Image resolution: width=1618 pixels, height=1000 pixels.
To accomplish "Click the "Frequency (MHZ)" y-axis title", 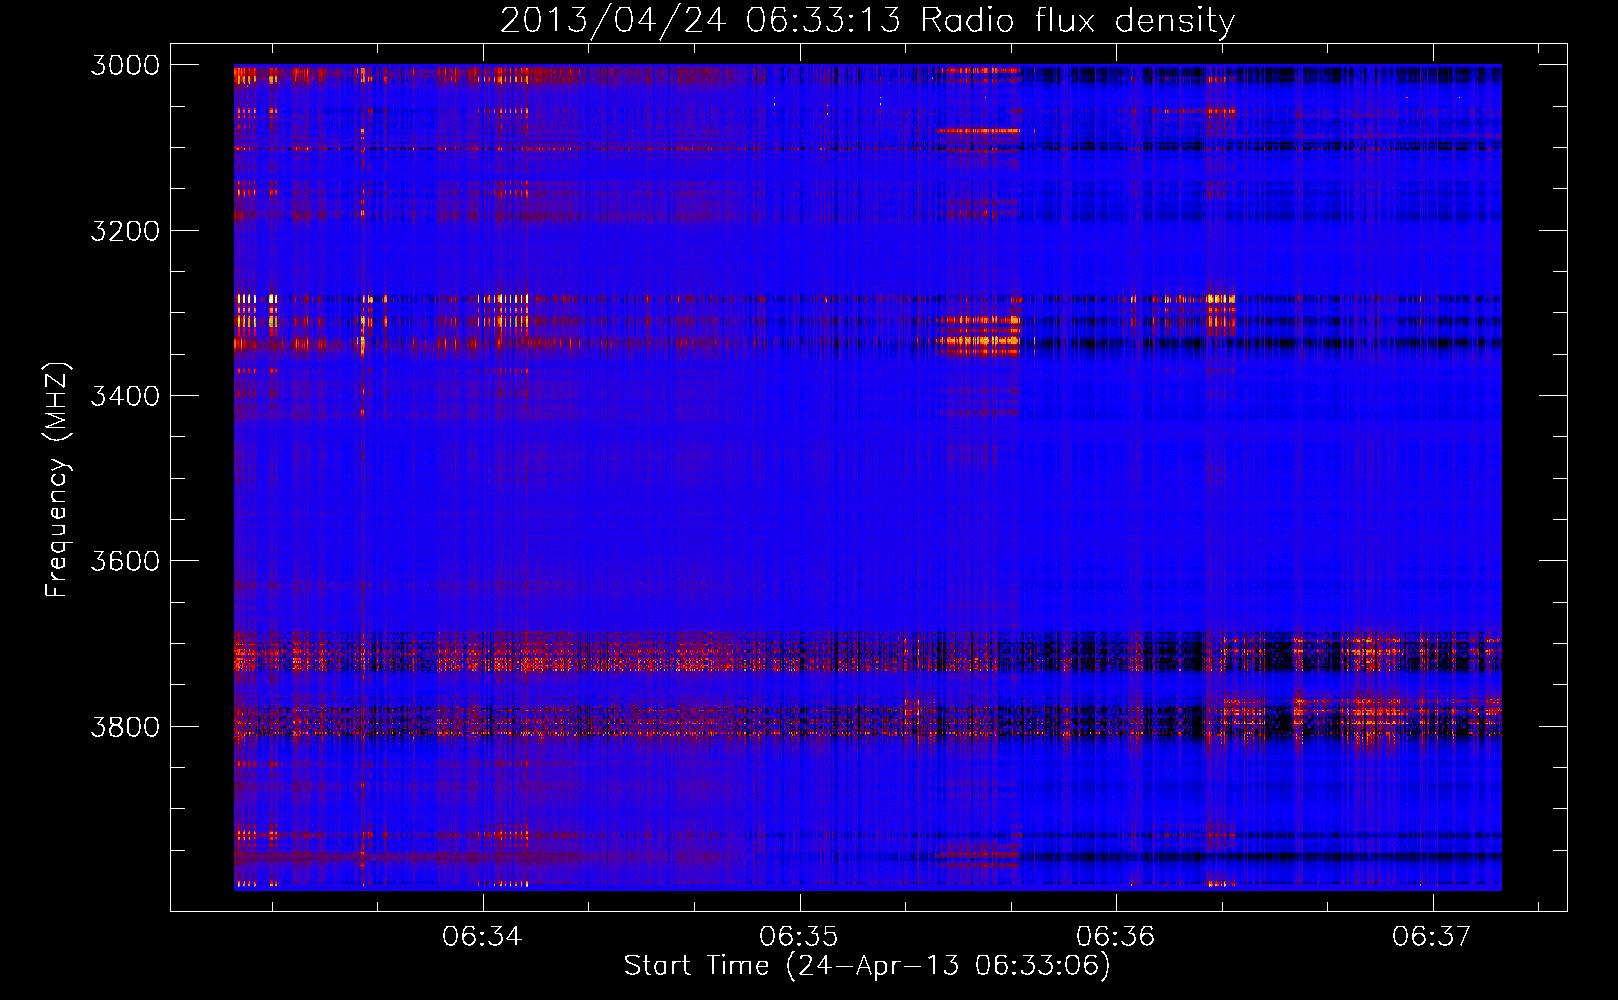I will pos(58,479).
